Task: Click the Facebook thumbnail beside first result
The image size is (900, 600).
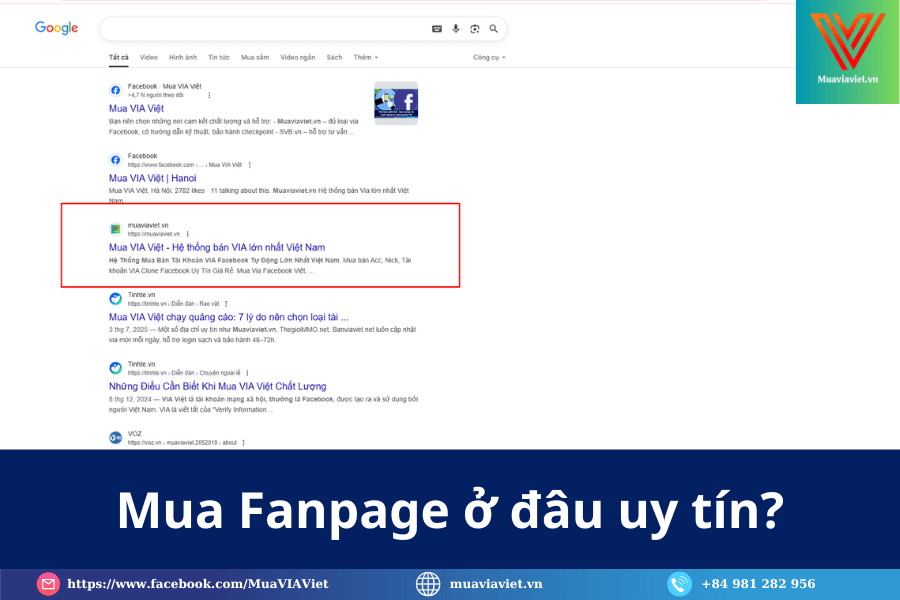Action: click(x=395, y=103)
